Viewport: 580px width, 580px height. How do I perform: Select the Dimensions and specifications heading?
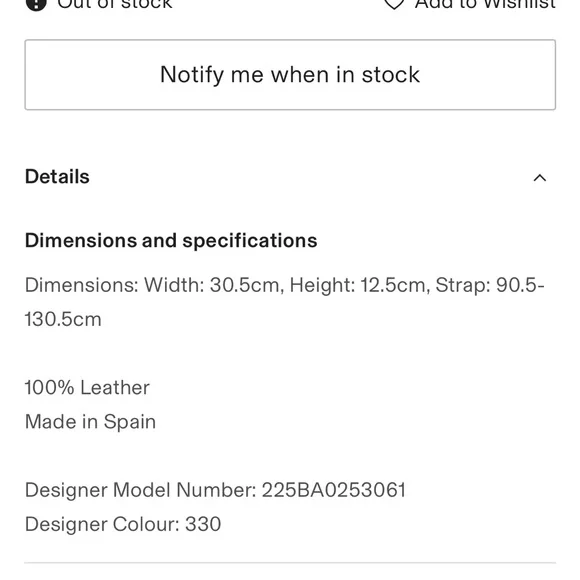pos(171,241)
